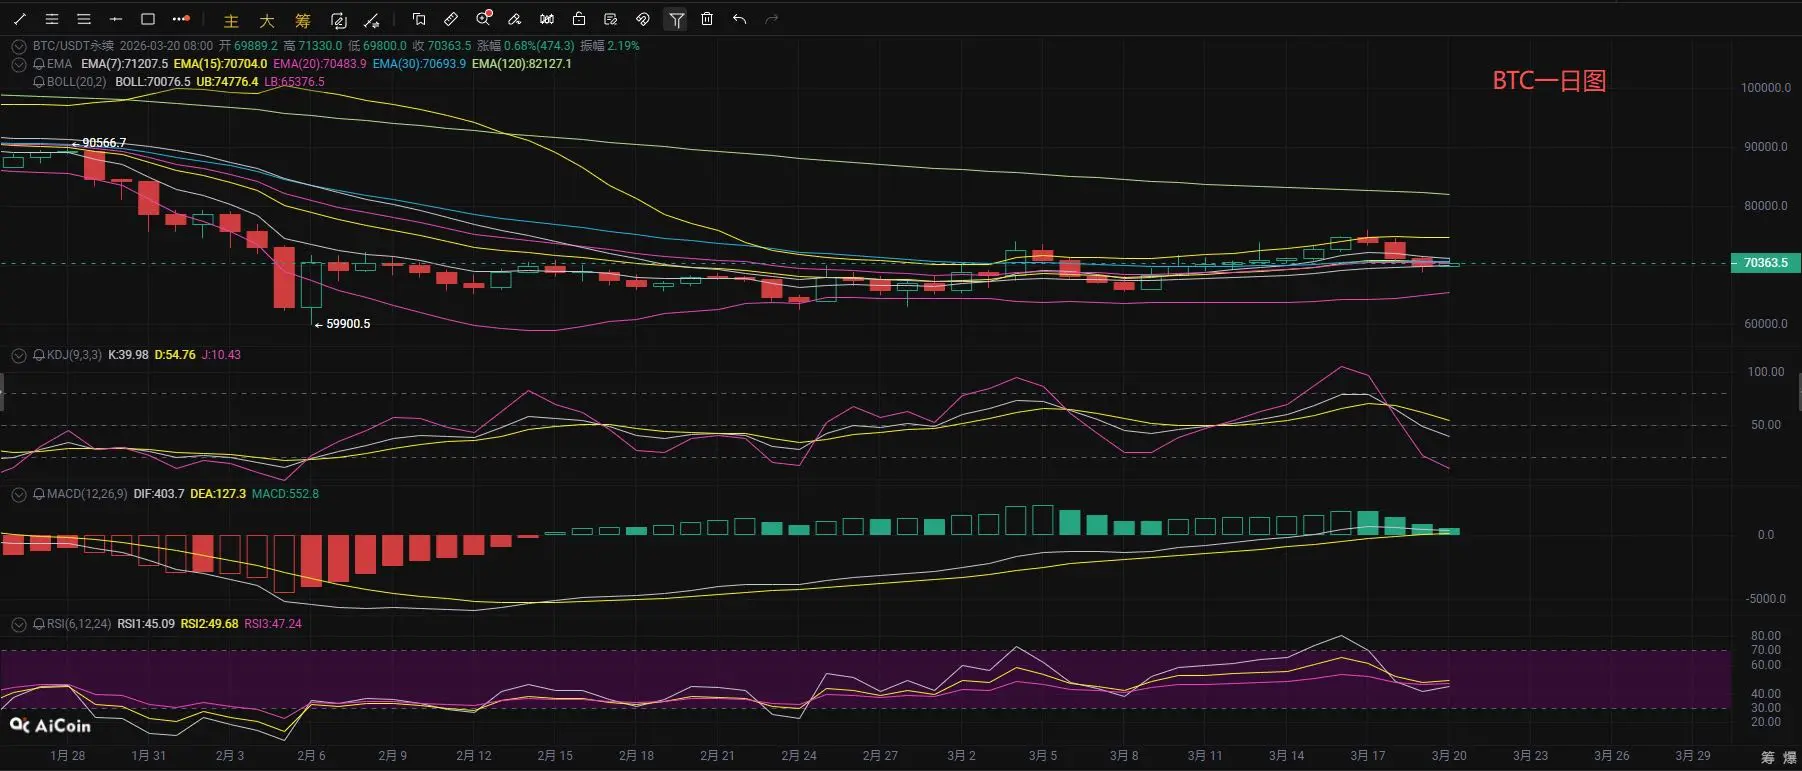The width and height of the screenshot is (1802, 771).
Task: Click the 70363.5 current price tag
Action: [x=1765, y=263]
